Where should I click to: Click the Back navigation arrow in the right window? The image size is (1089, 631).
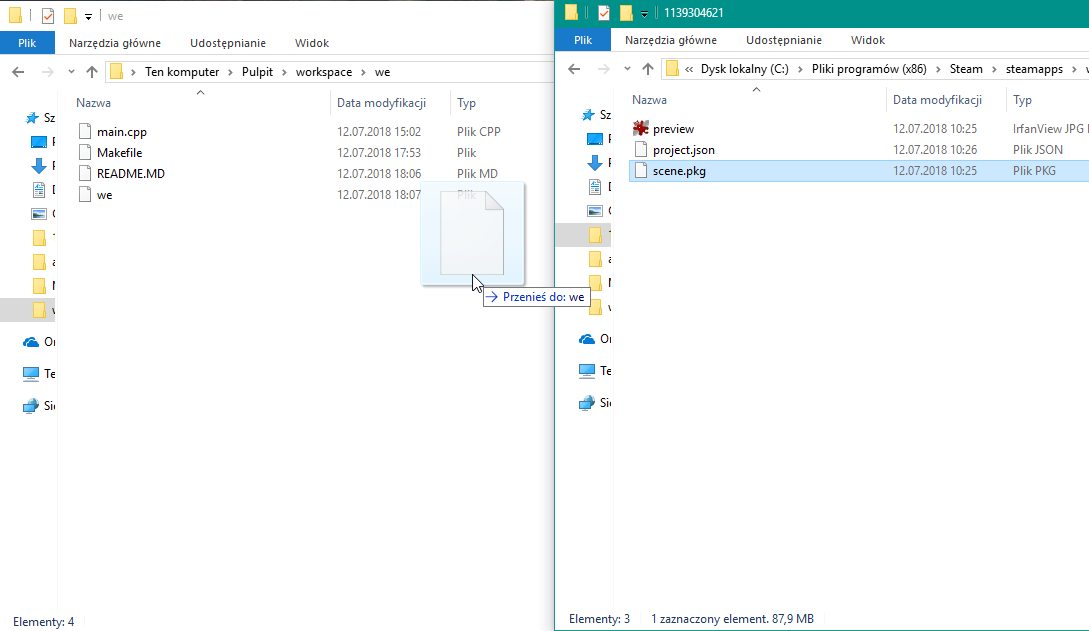[573, 68]
